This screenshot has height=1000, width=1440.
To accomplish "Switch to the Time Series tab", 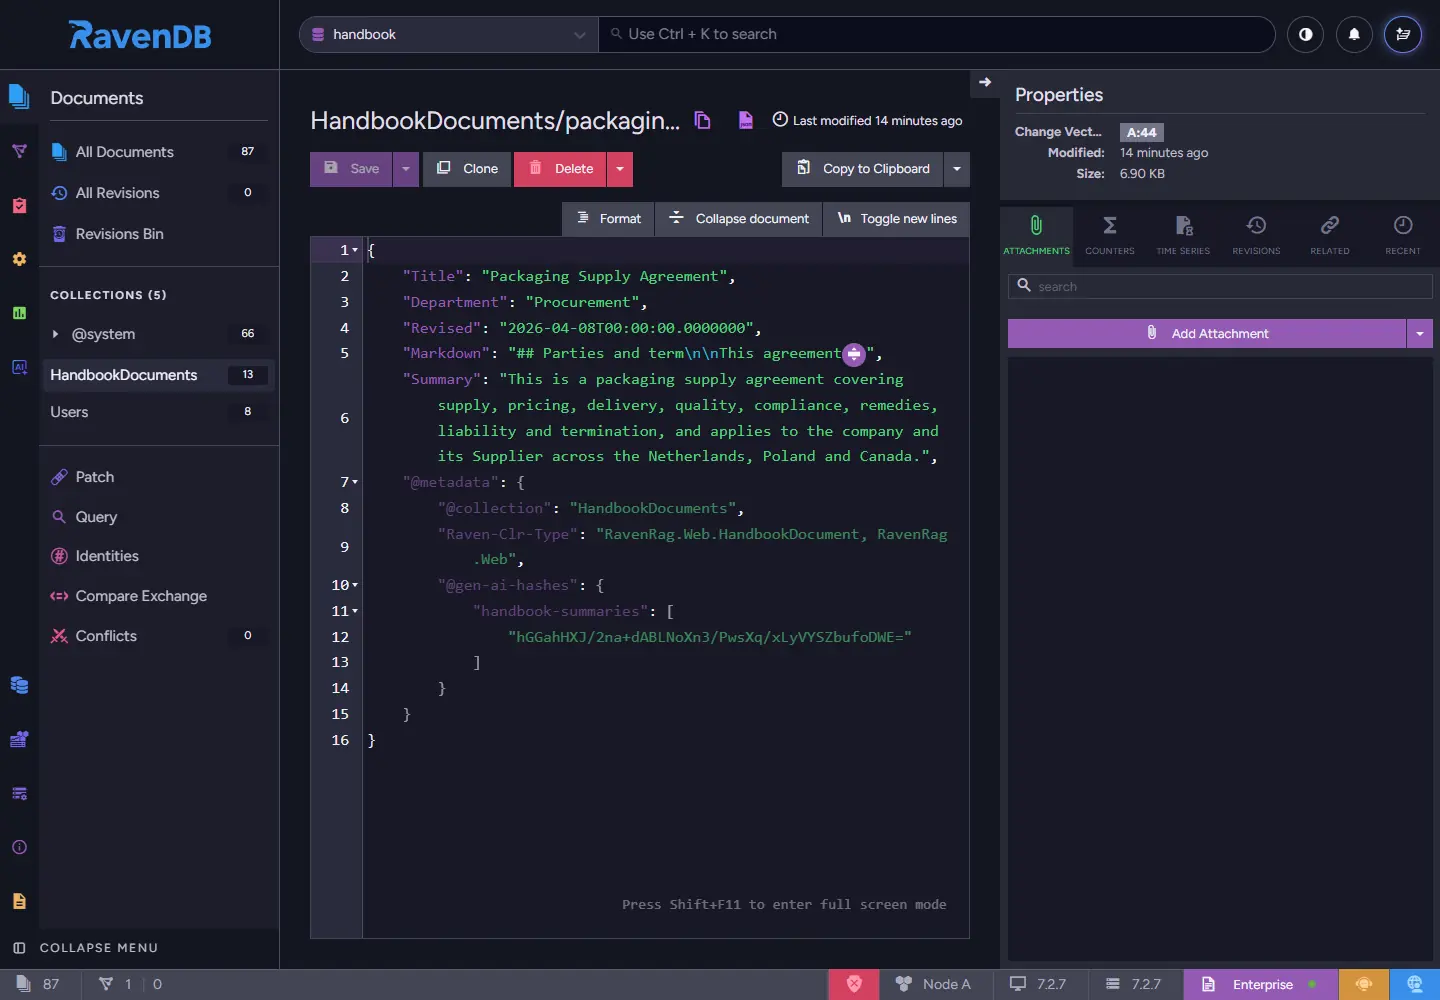I will 1183,235.
